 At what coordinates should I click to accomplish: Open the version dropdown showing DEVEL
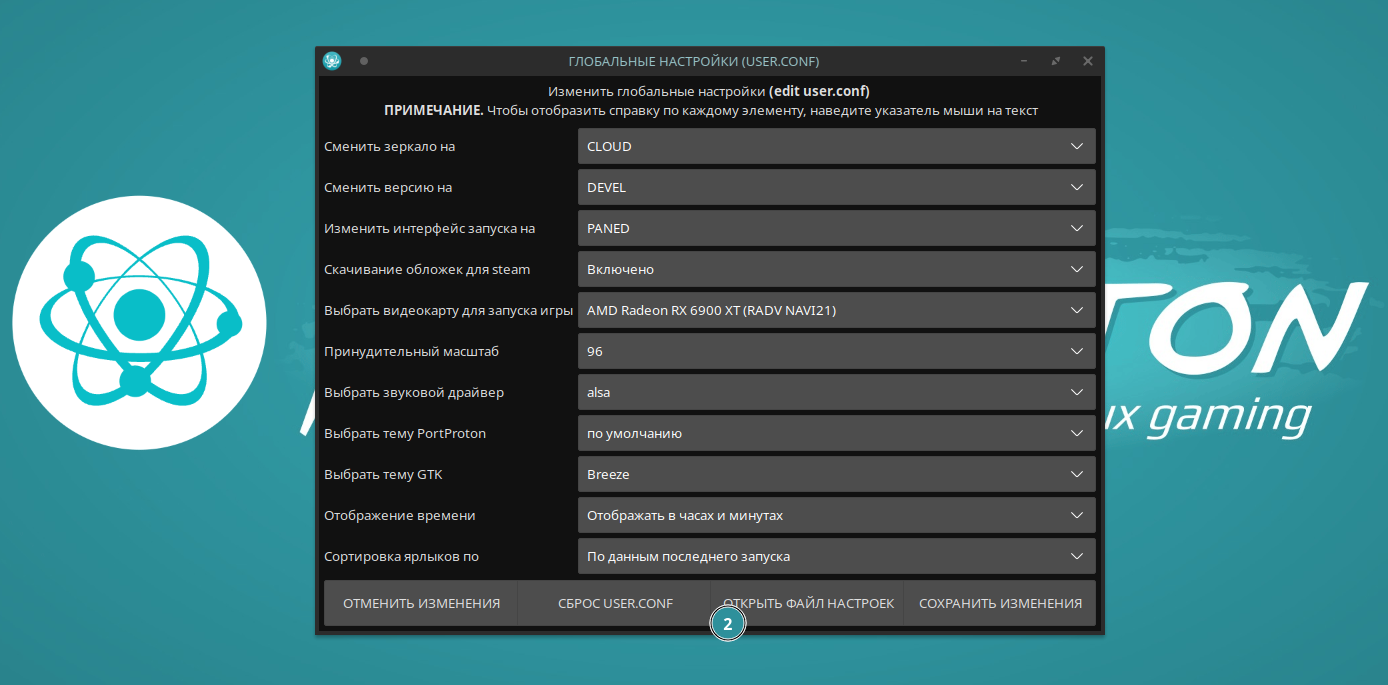(x=837, y=187)
